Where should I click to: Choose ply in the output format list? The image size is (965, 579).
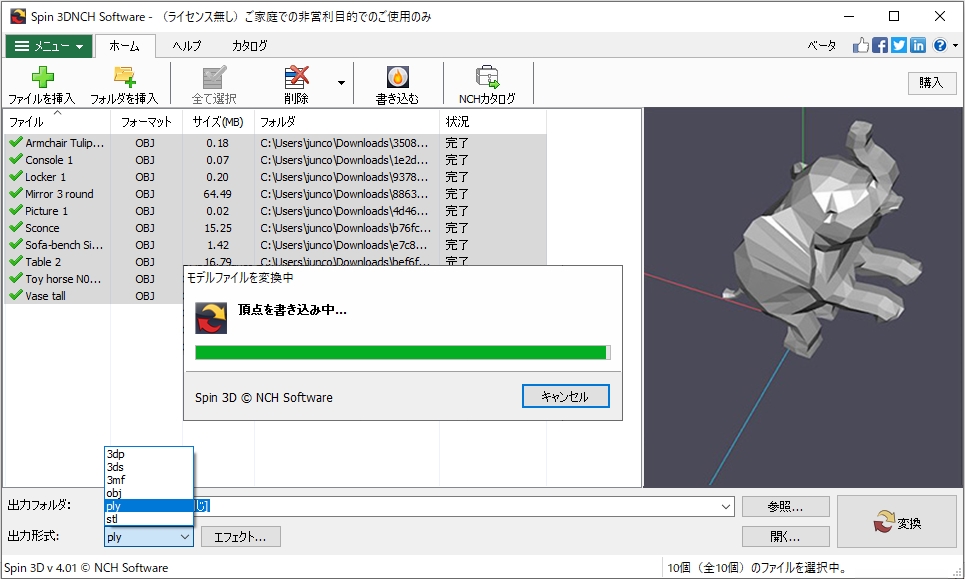pos(149,506)
